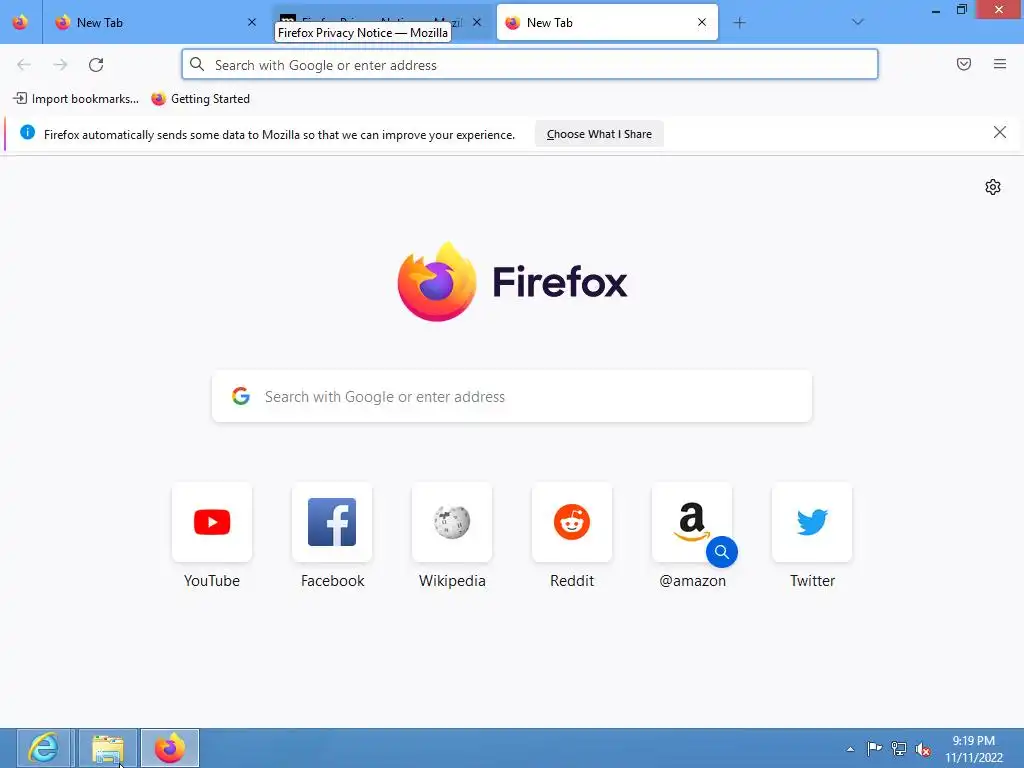Focus the address bar search field
The height and width of the screenshot is (768, 1024).
point(530,65)
